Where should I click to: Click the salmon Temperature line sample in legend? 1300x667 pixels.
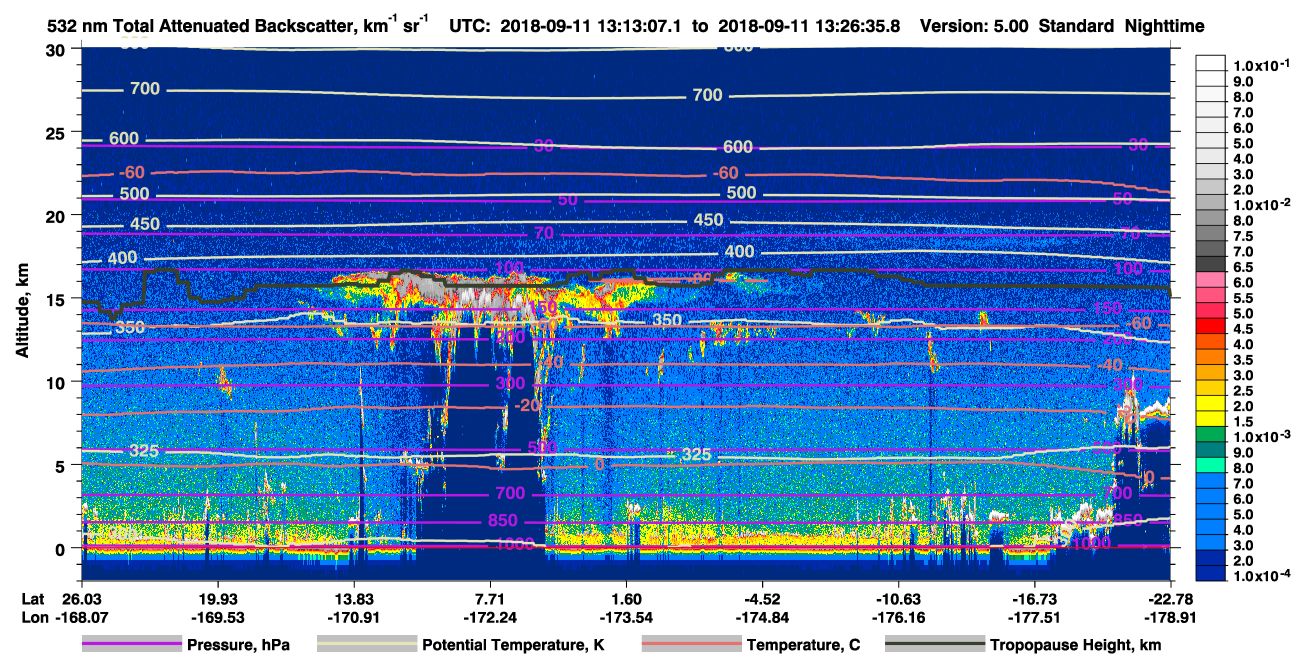pos(690,644)
